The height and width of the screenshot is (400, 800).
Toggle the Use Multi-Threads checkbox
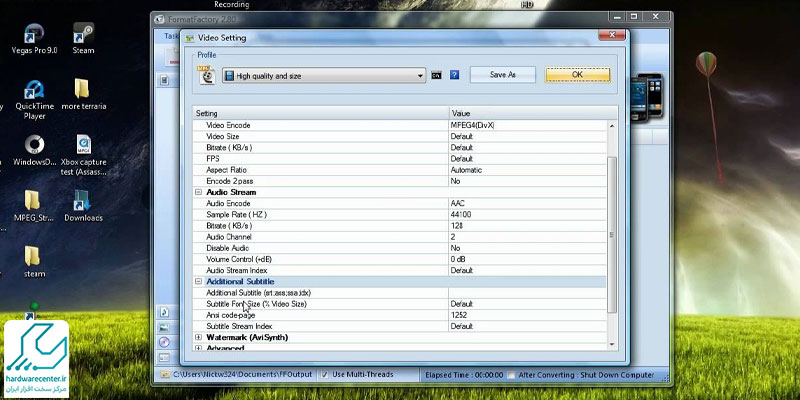(x=325, y=374)
